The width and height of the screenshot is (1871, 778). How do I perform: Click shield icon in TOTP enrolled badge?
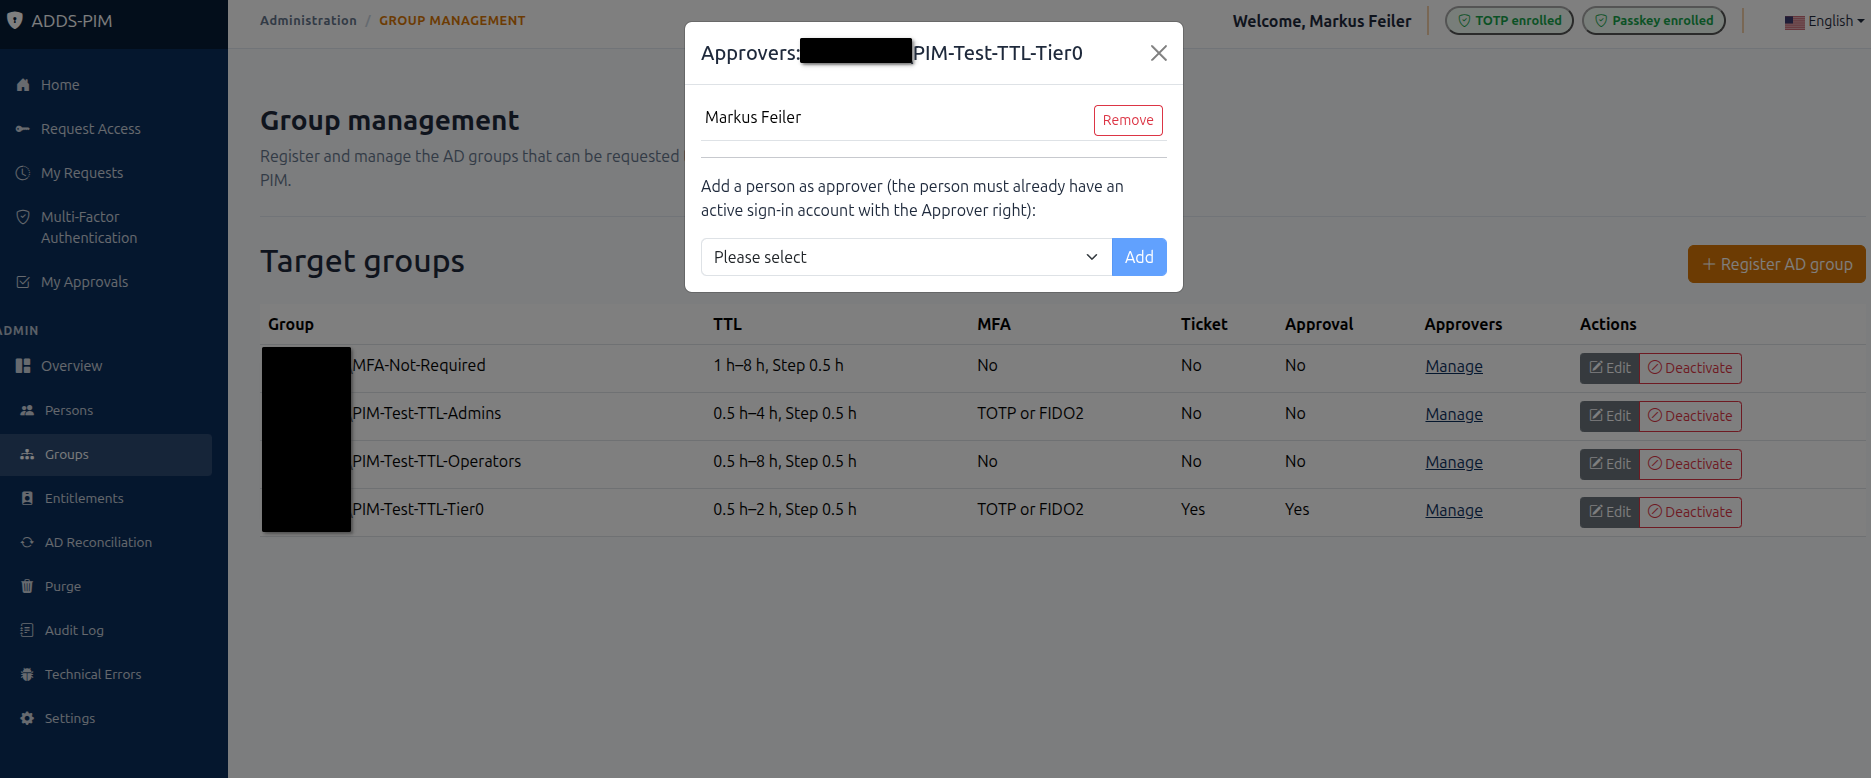click(1464, 20)
